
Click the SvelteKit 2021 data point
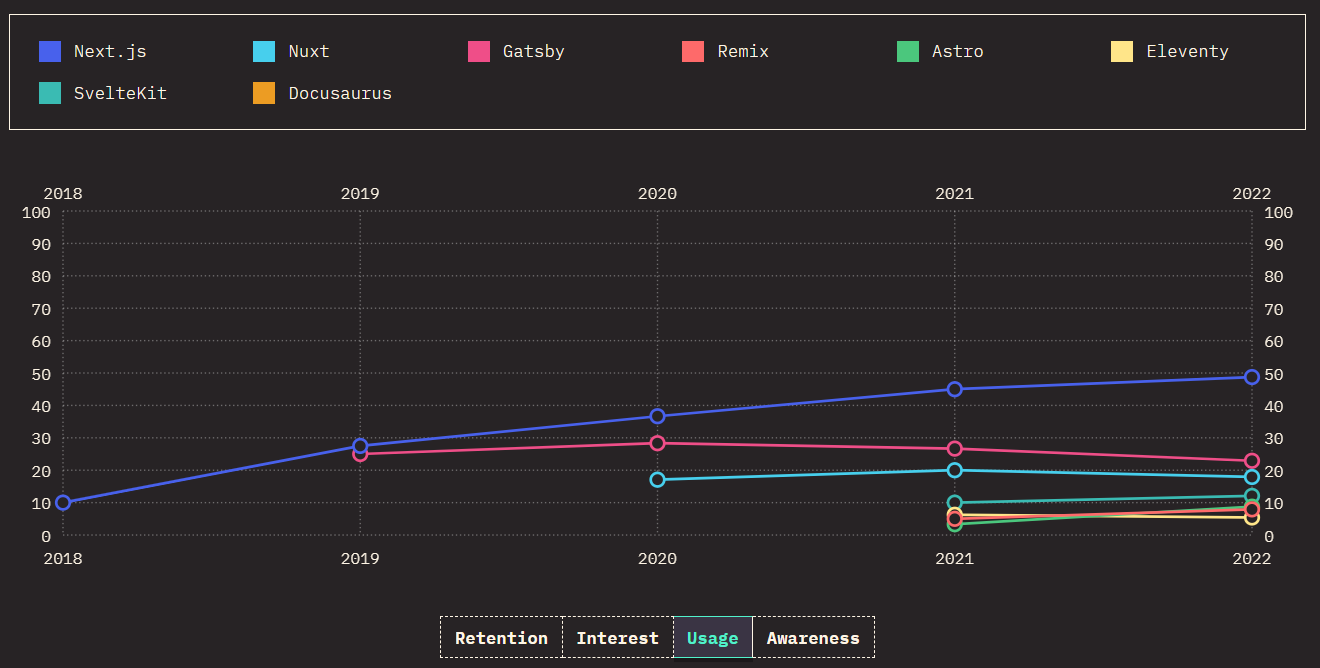pos(954,503)
